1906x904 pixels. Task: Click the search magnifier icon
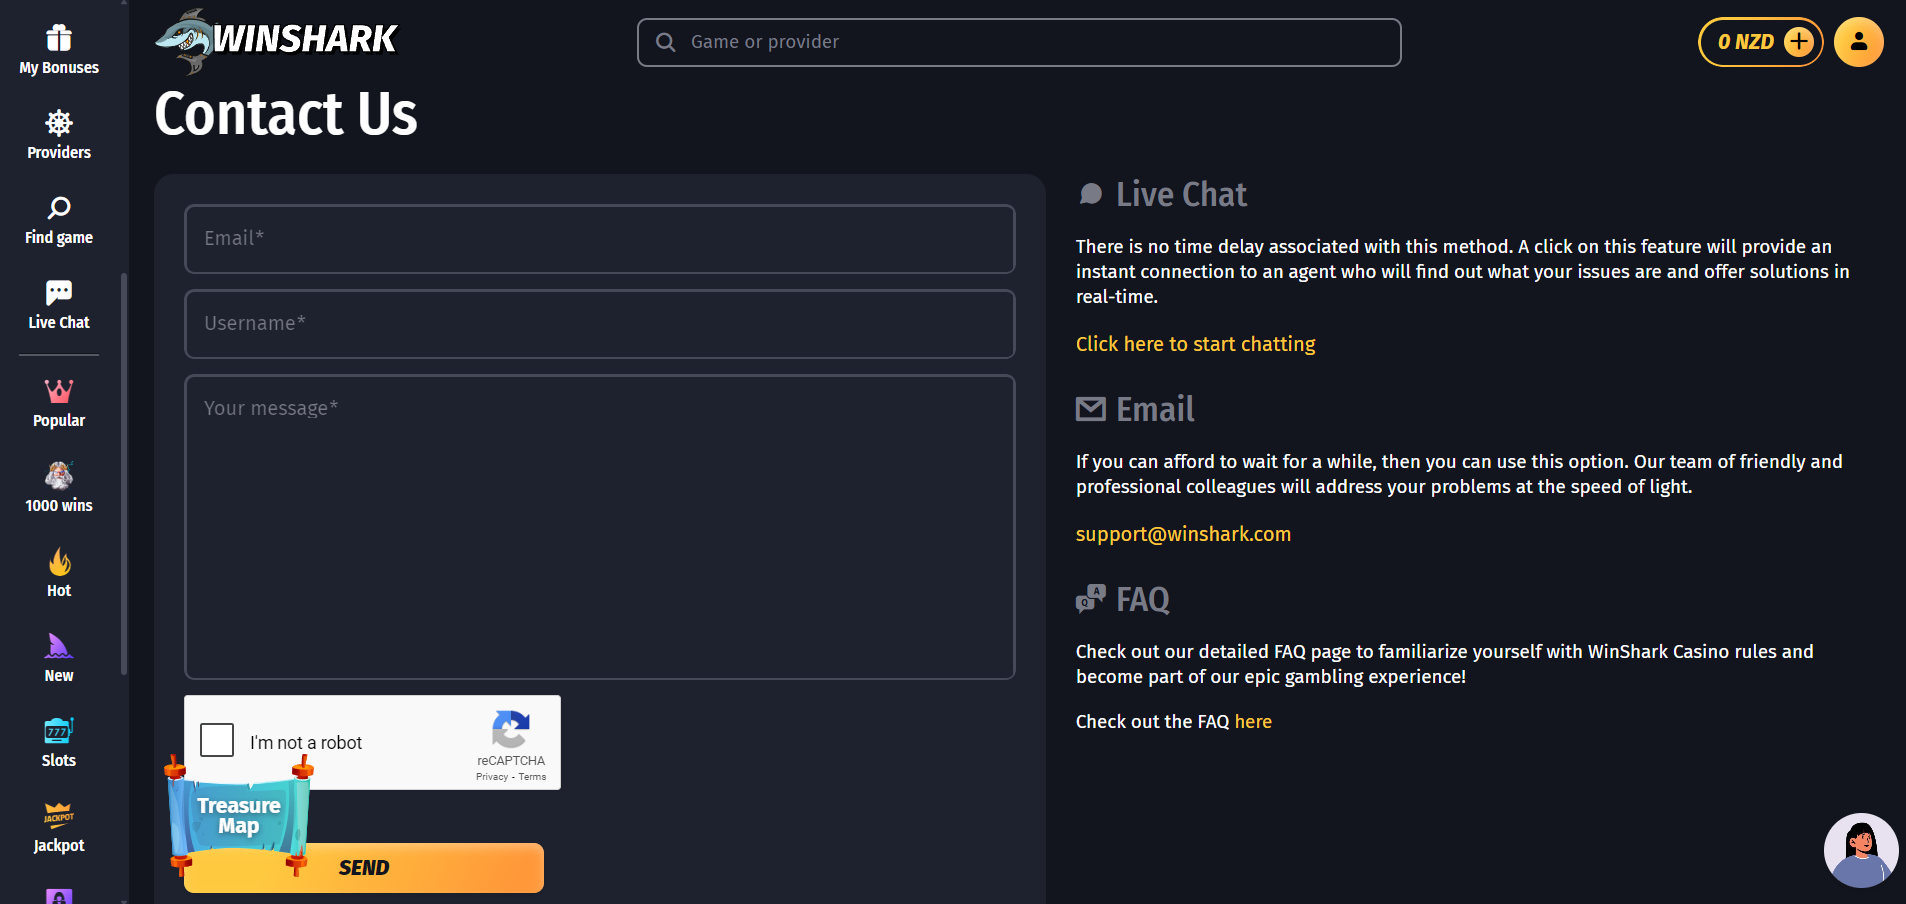coord(665,42)
